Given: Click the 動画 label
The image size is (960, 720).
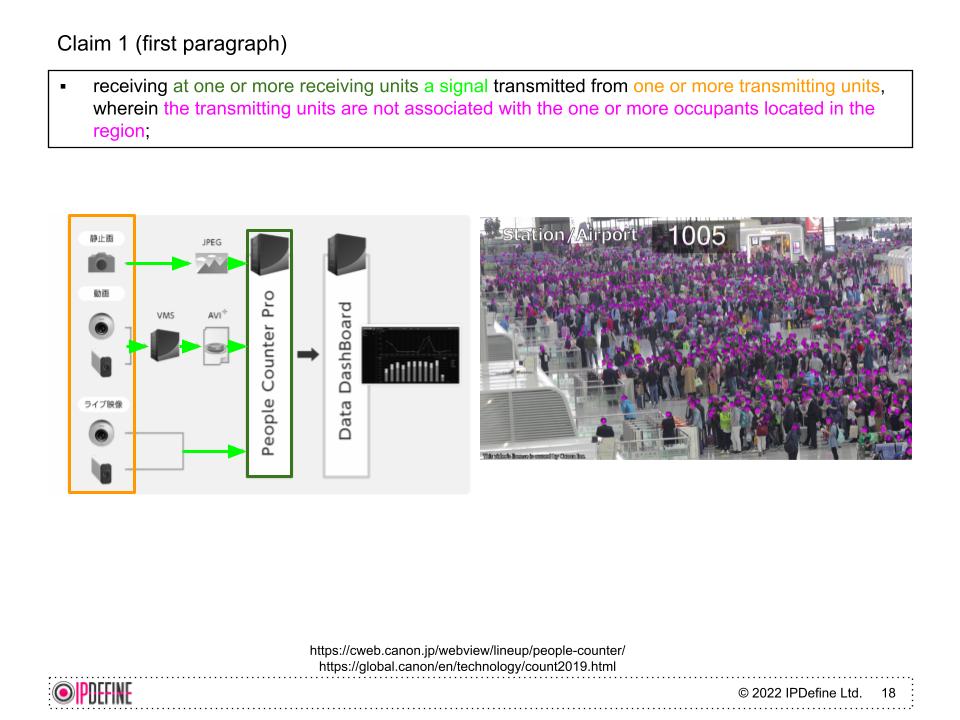Looking at the screenshot, I should pyautogui.click(x=102, y=293).
